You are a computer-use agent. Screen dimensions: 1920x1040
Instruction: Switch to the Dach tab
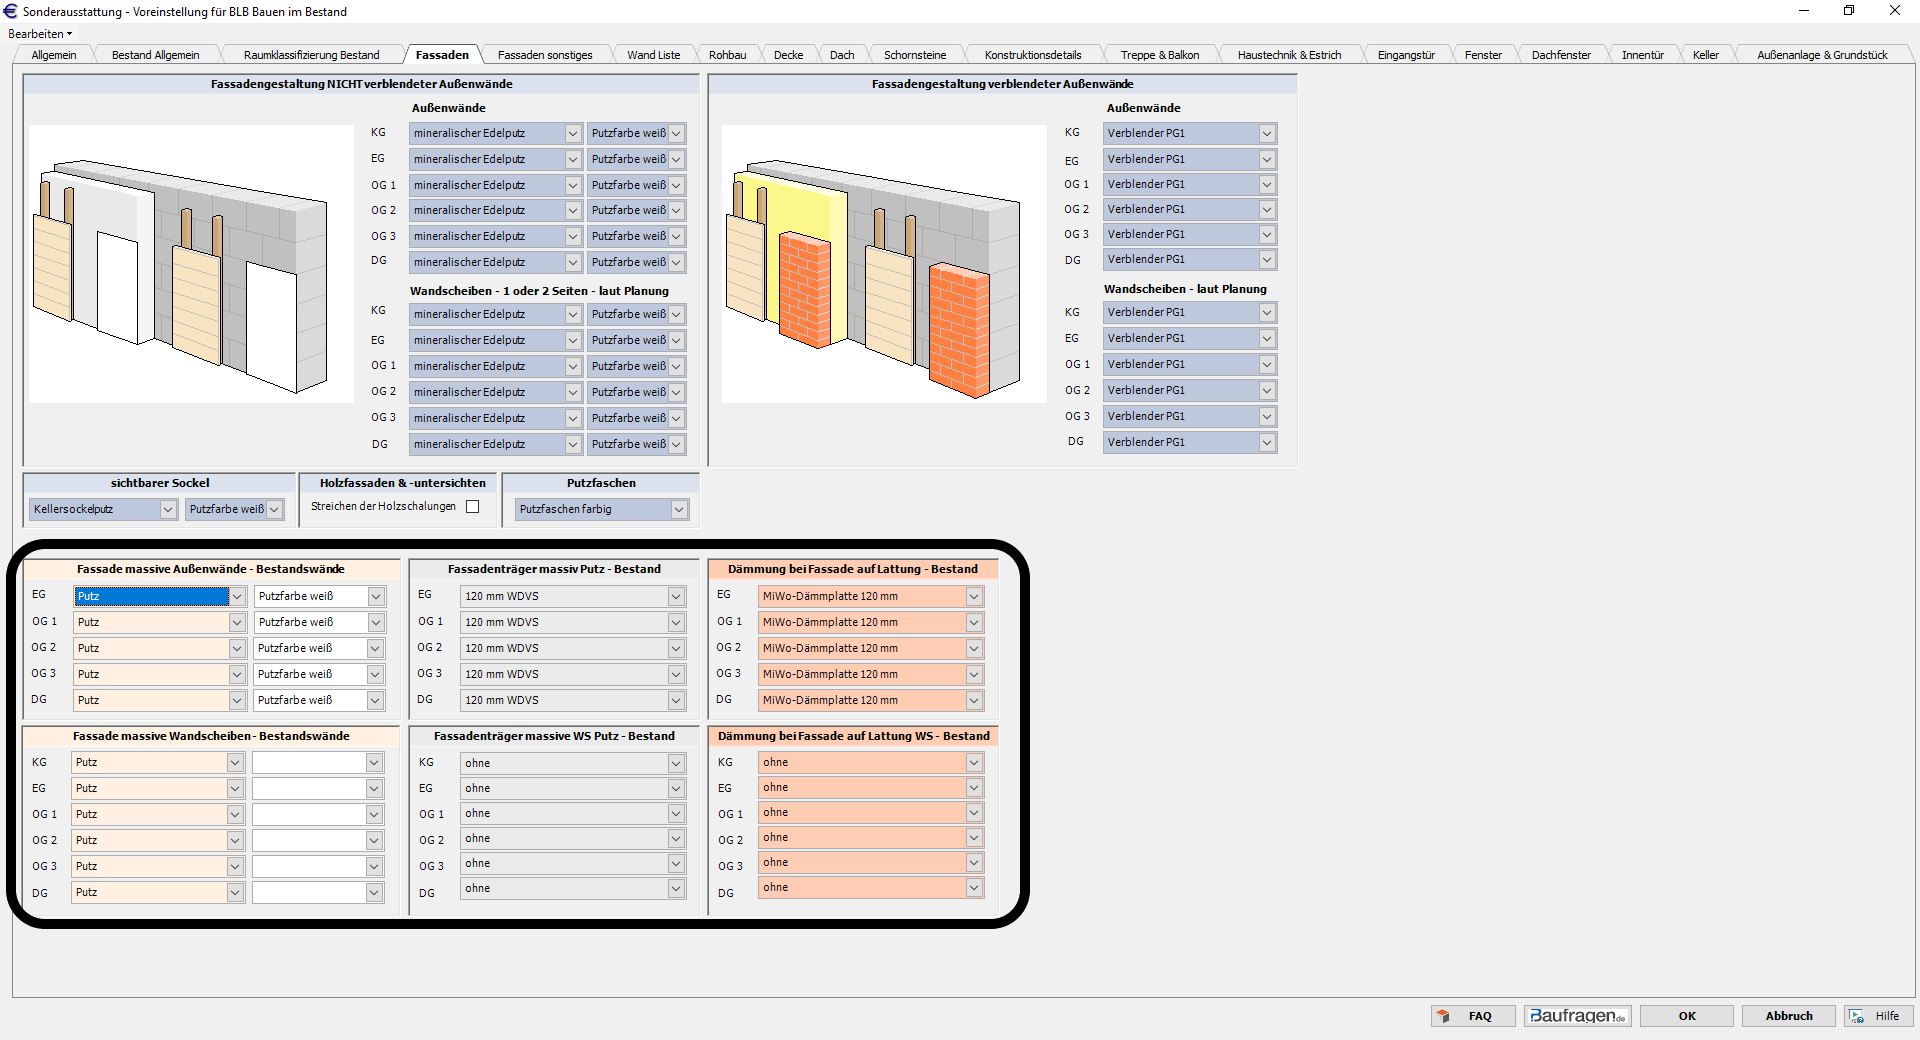(x=841, y=55)
